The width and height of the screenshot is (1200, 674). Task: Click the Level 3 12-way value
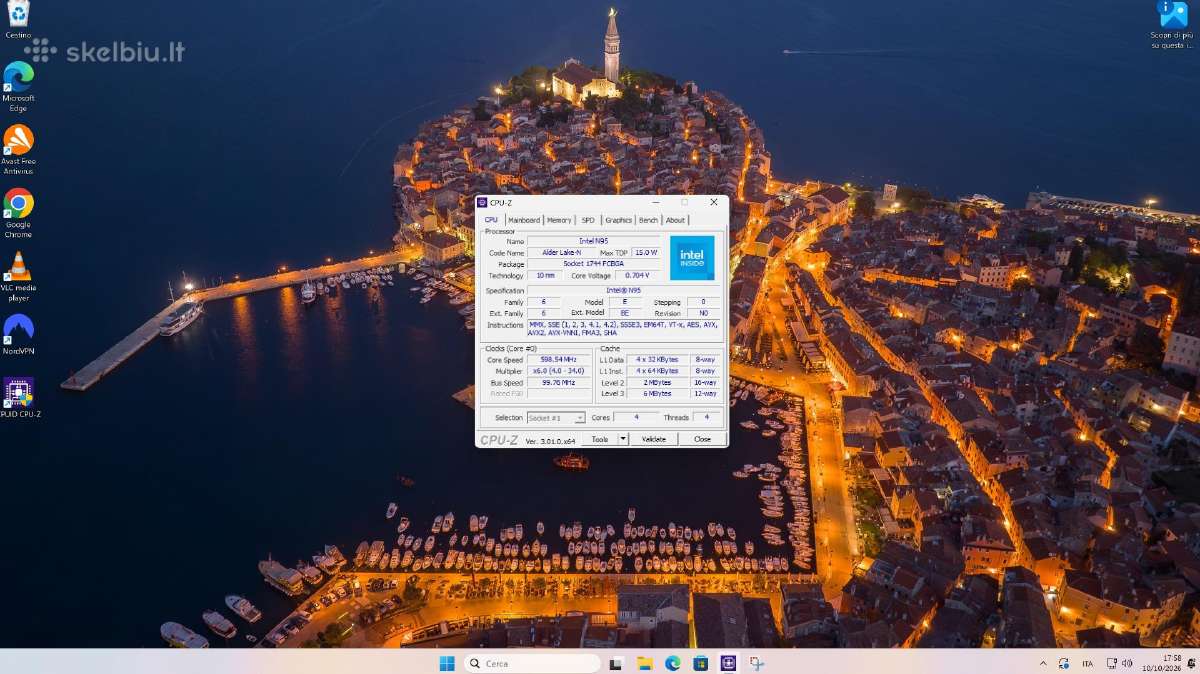704,393
